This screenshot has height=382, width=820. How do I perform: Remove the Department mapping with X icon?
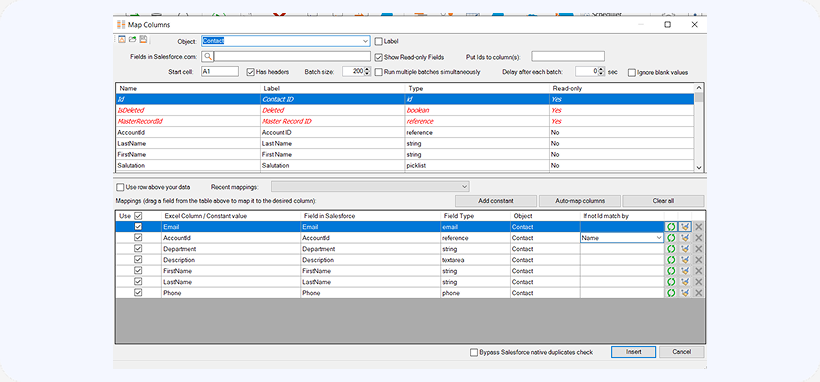tap(699, 249)
